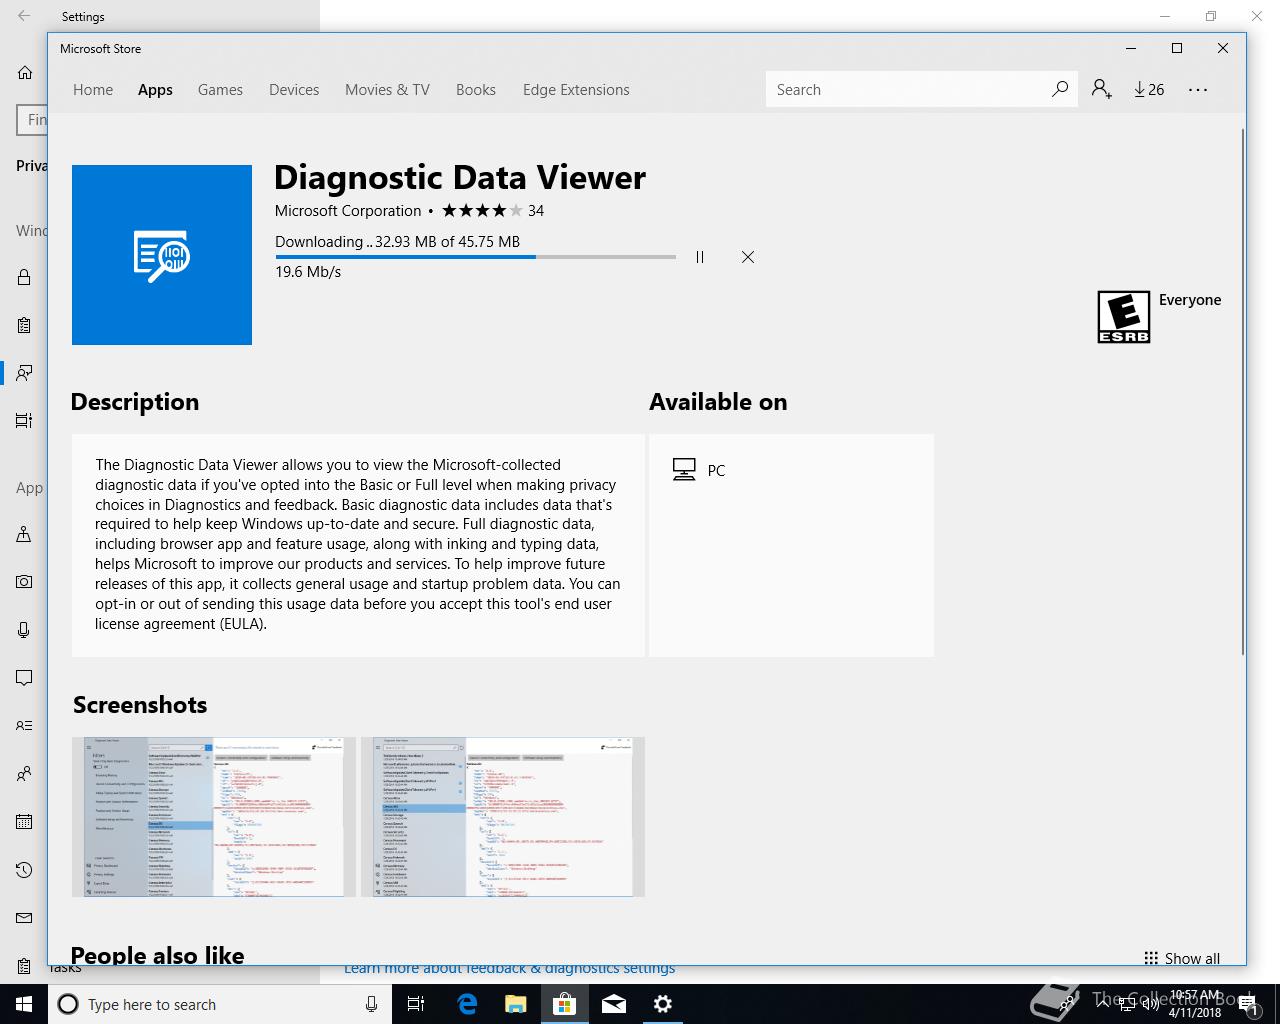1280x1024 pixels.
Task: Click the taskbar clock showing 4/11/2018
Action: [x=1195, y=1004]
